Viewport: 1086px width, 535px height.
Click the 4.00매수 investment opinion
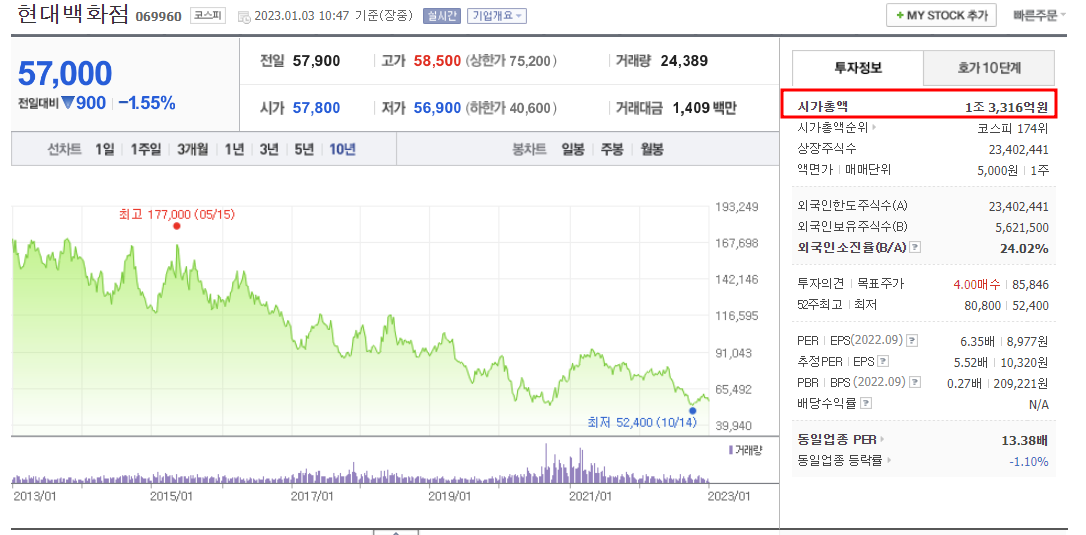tap(978, 284)
